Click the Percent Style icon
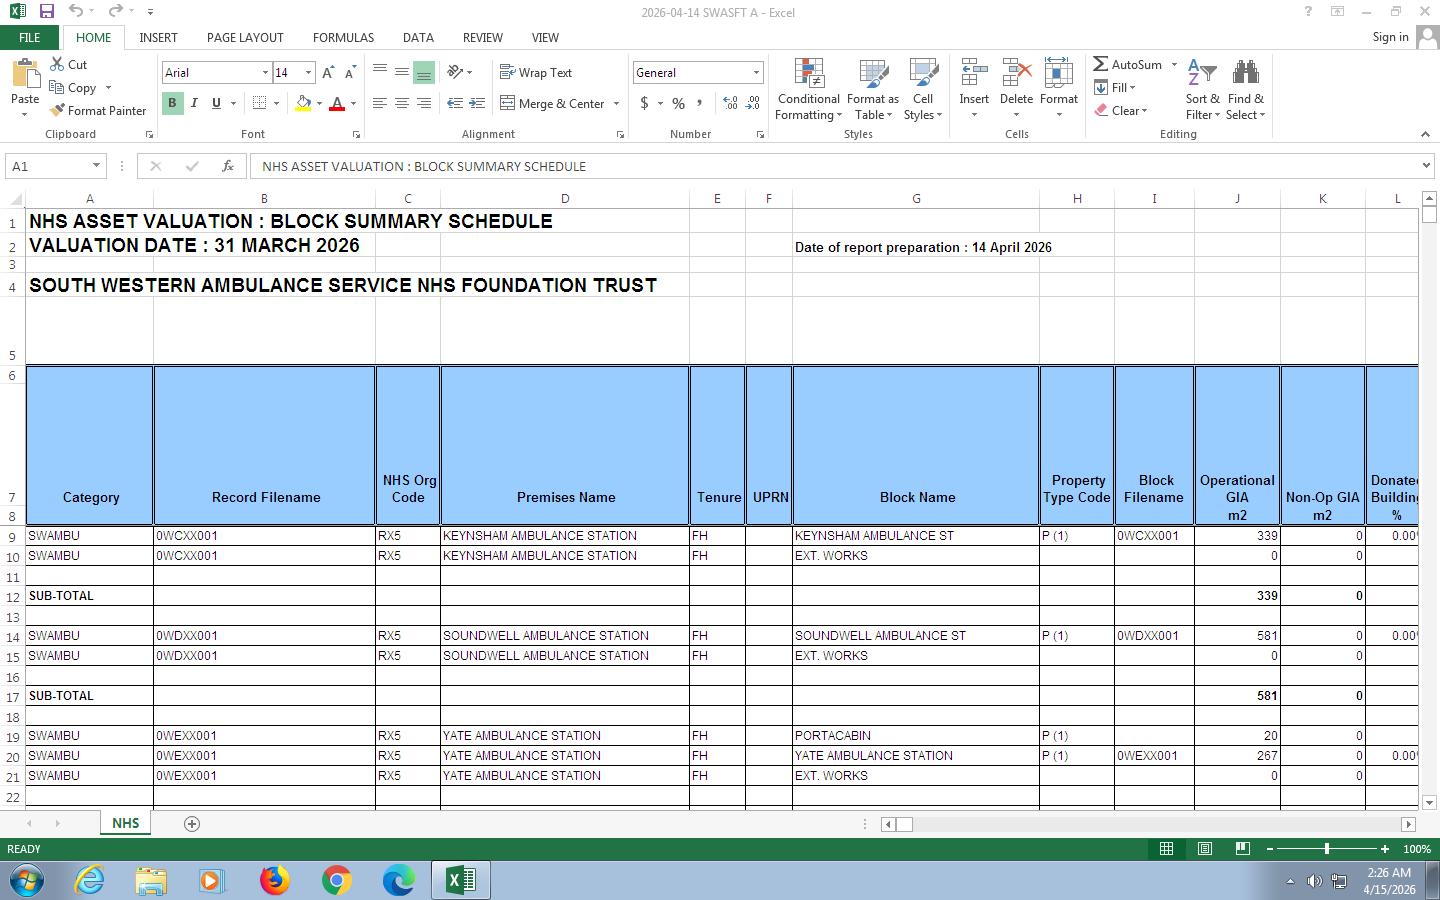The height and width of the screenshot is (900, 1440). (x=678, y=103)
